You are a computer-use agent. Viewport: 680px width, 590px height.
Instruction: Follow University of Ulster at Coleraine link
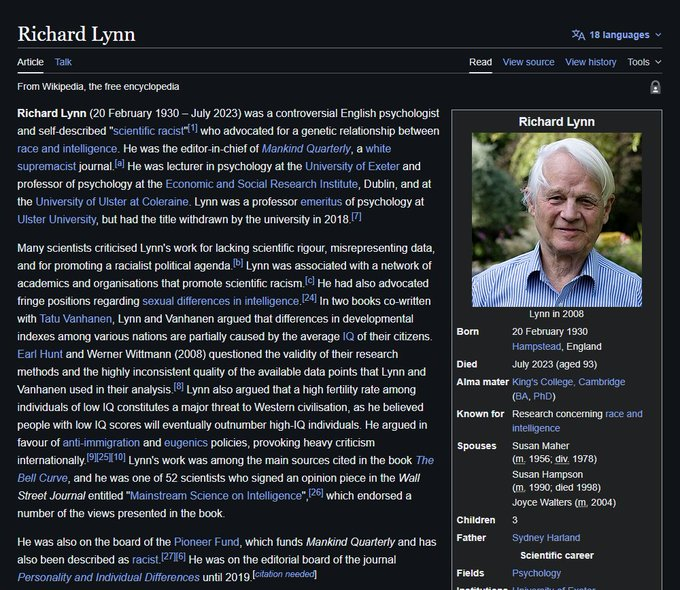(112, 202)
